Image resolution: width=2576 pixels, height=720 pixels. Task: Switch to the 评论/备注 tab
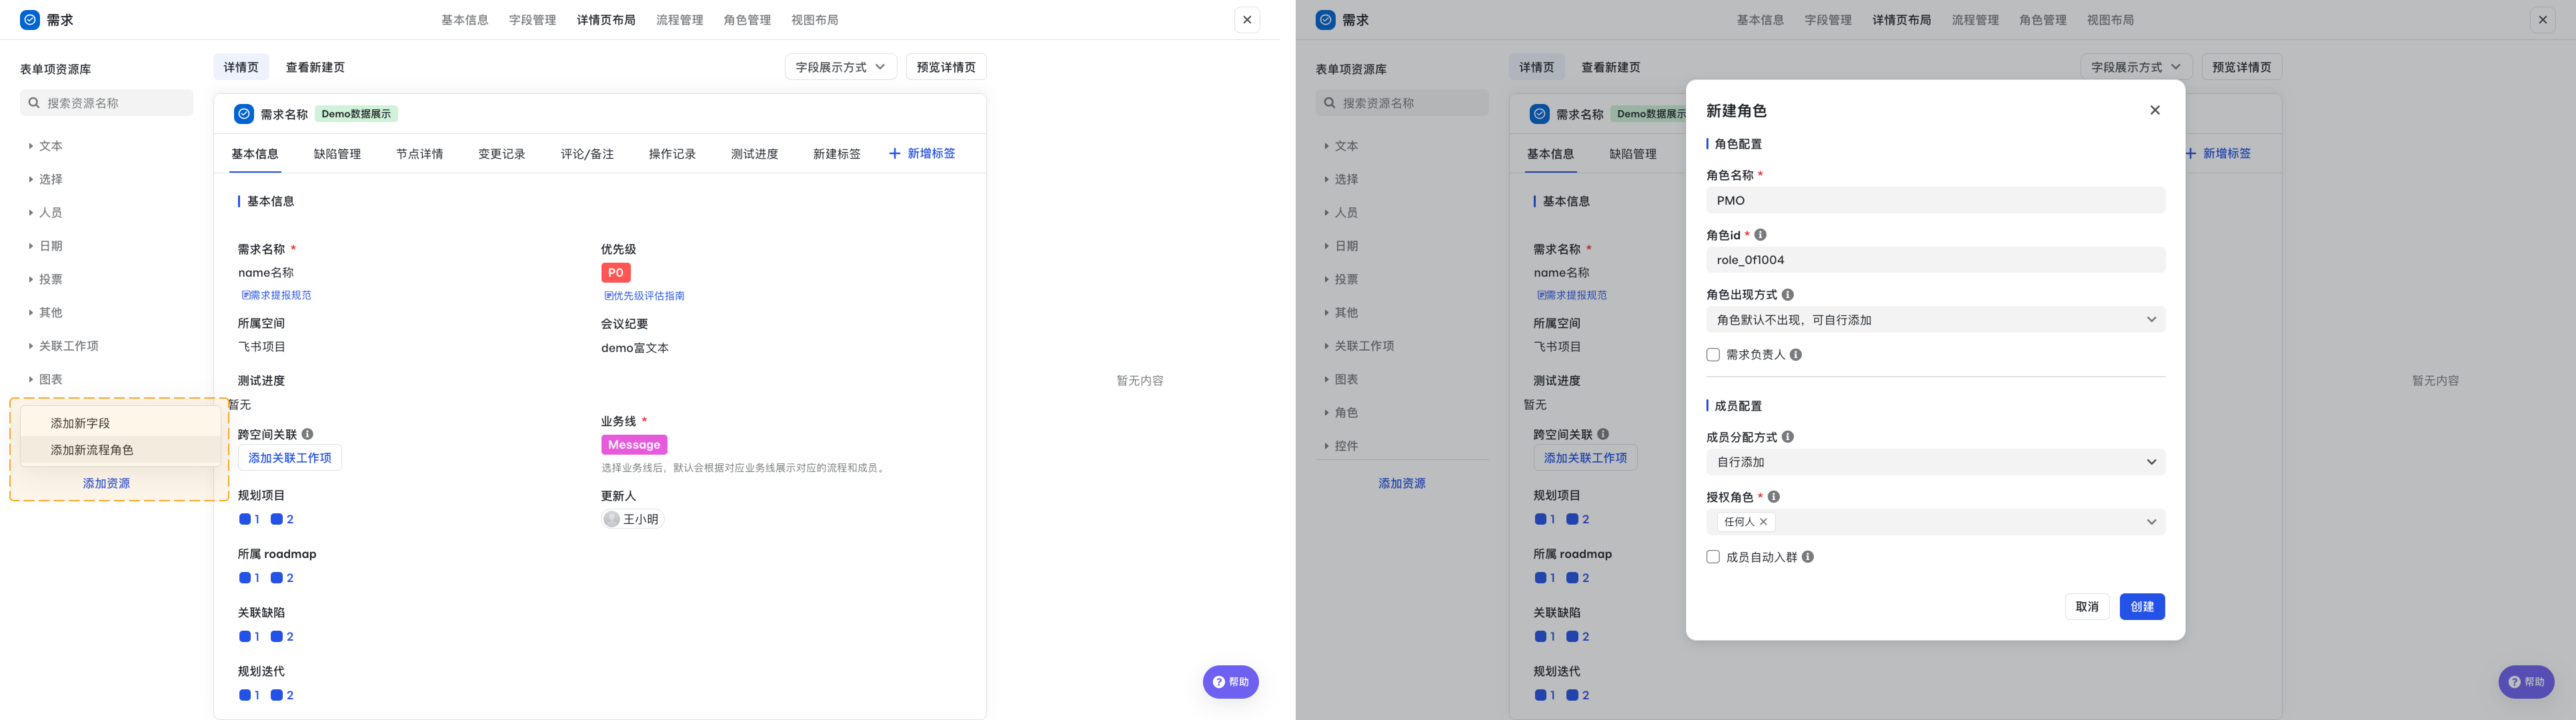(587, 154)
